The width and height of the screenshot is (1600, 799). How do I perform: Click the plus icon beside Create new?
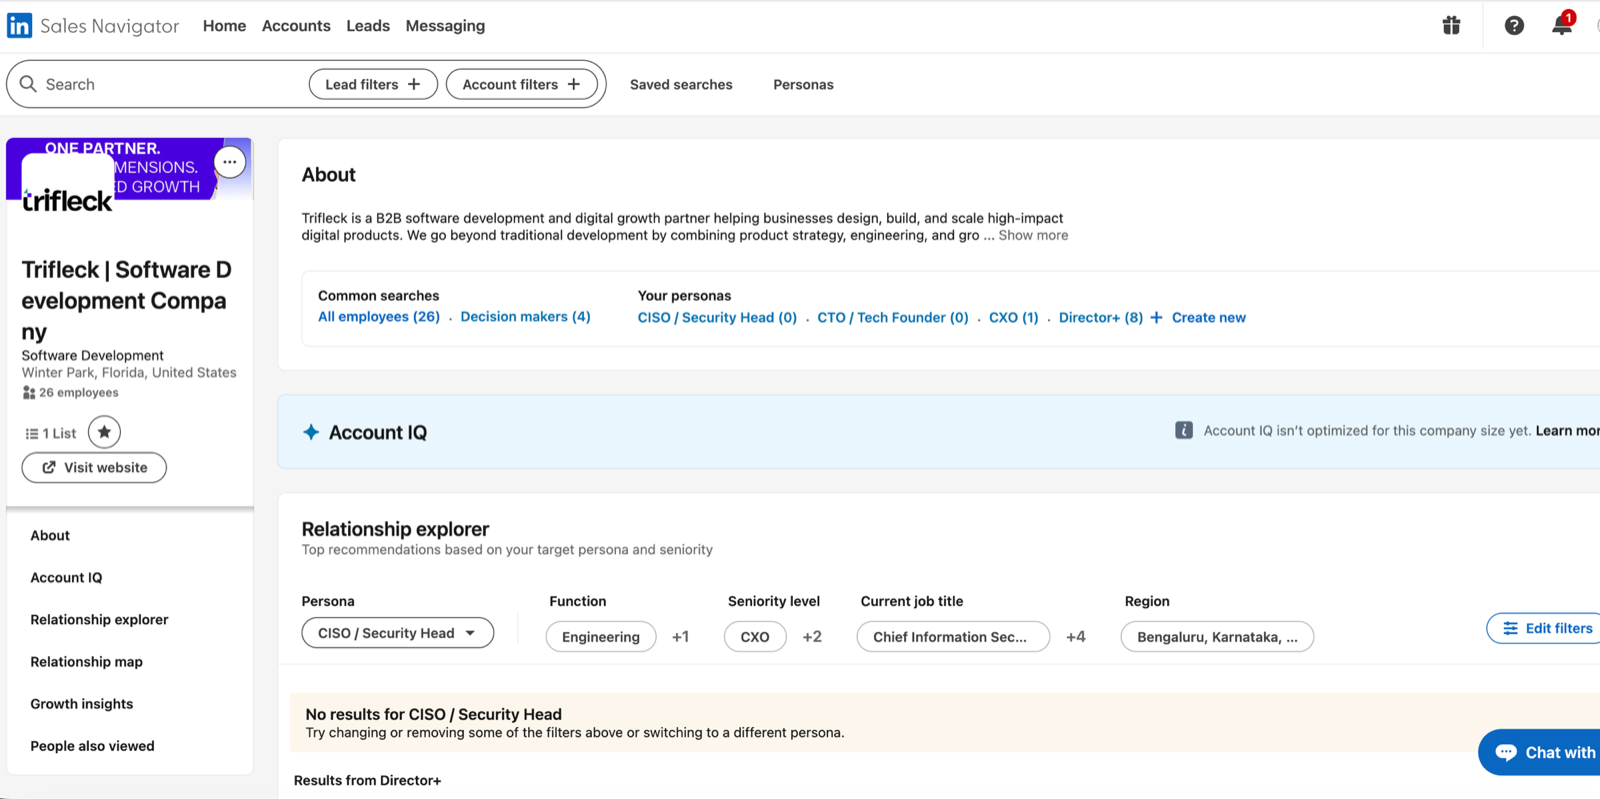[1156, 317]
